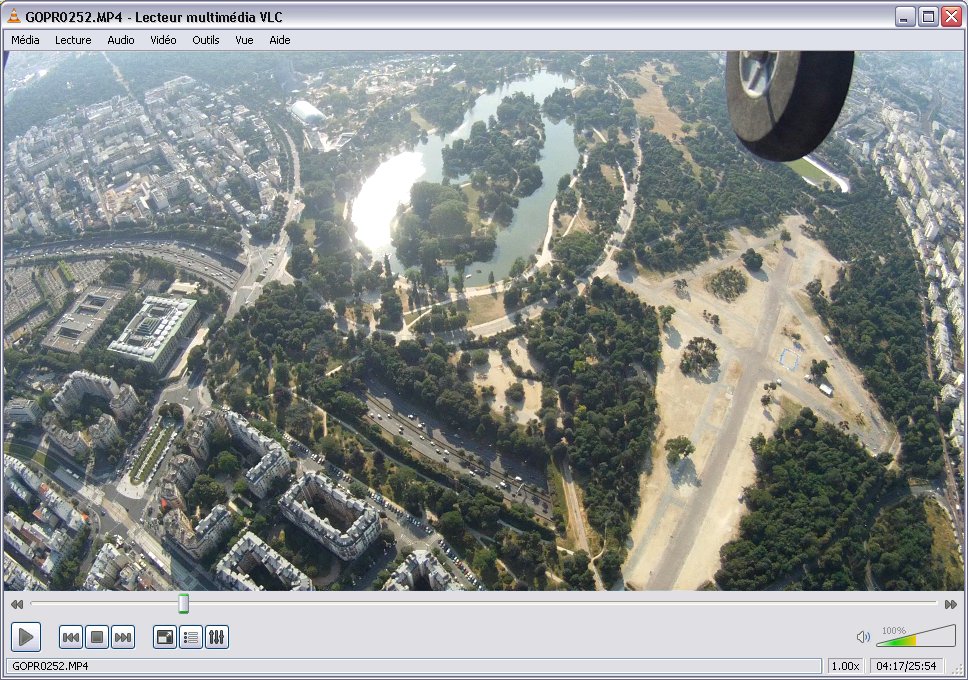Open the Lecture menu
968x680 pixels.
73,40
